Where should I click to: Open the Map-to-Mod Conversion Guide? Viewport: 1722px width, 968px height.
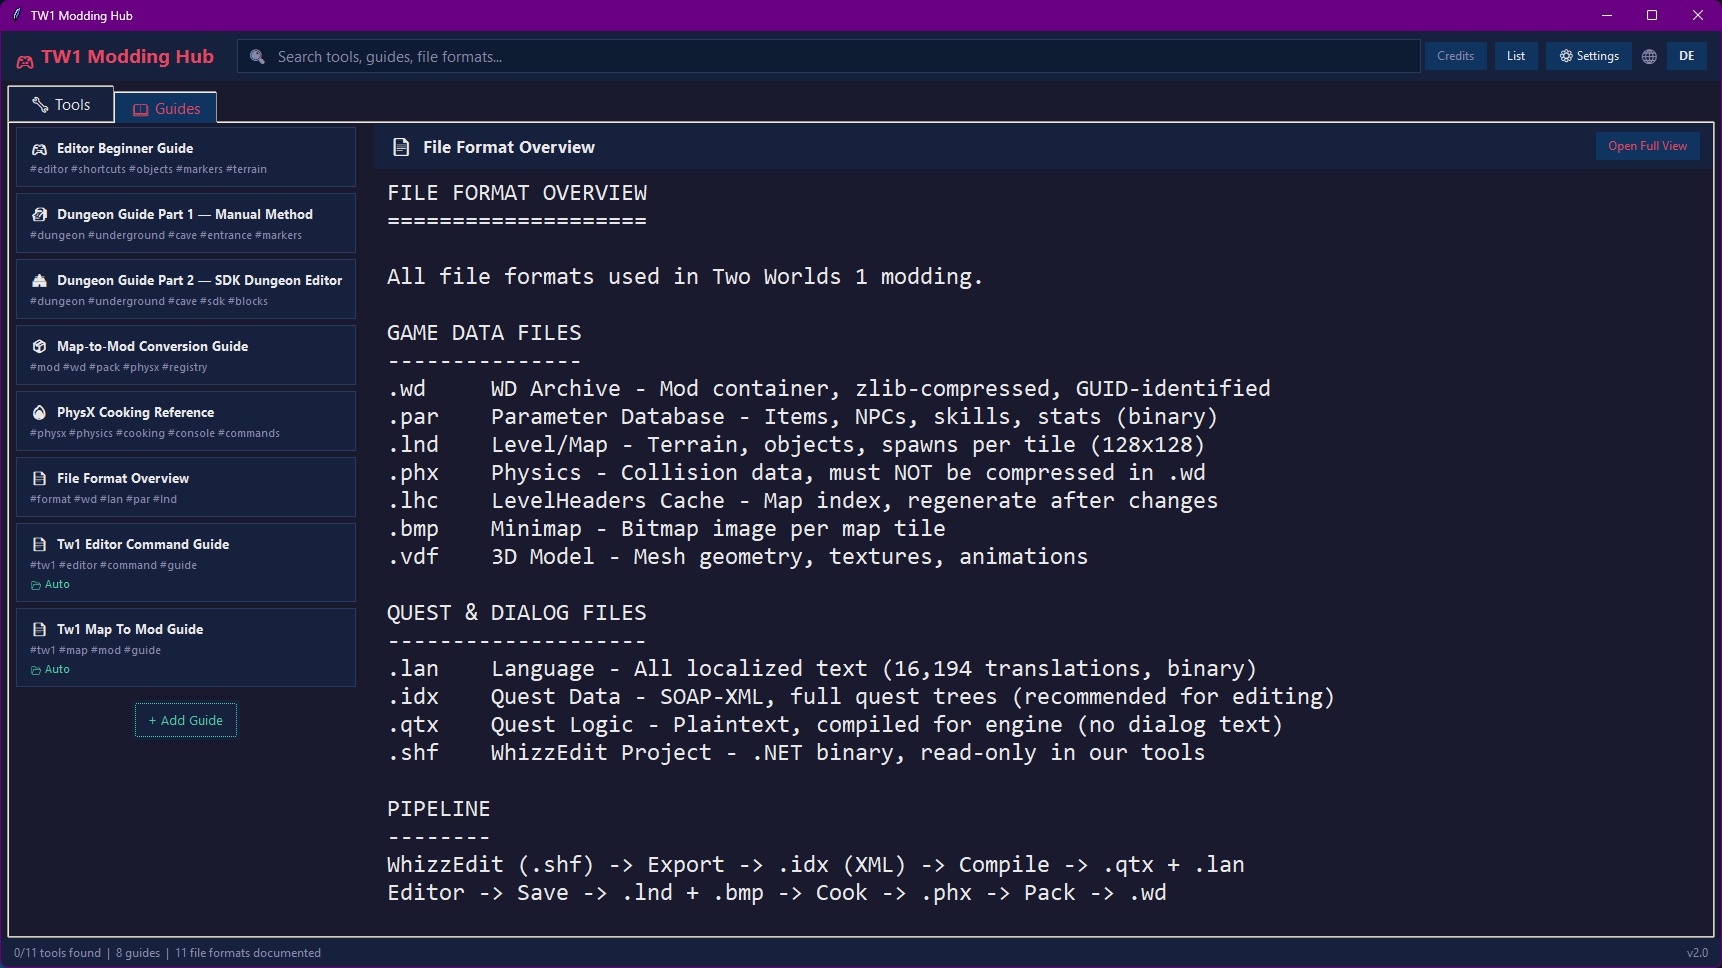(186, 355)
